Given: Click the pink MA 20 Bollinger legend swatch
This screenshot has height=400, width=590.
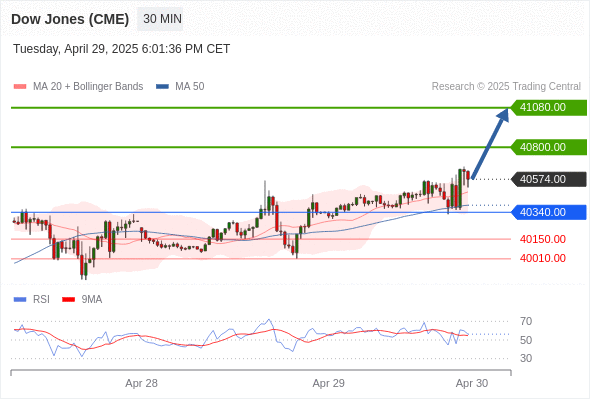Looking at the screenshot, I should [x=20, y=87].
